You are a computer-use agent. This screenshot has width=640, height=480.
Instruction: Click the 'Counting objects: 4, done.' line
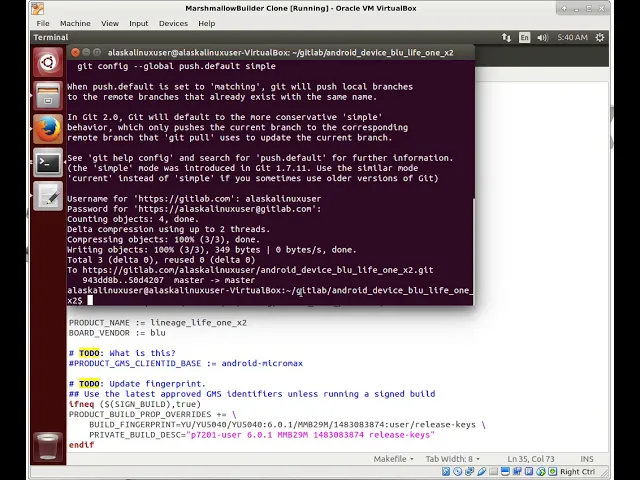tap(133, 219)
